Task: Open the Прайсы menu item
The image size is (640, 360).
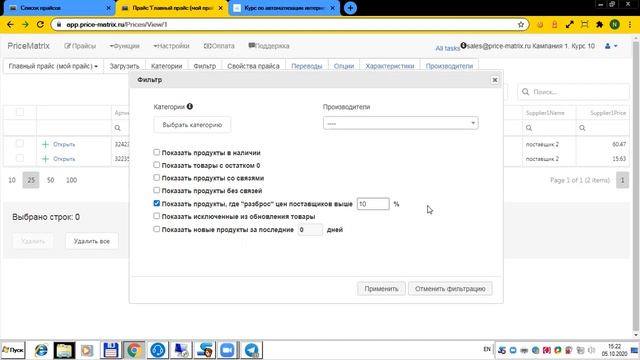Action: pyautogui.click(x=80, y=46)
